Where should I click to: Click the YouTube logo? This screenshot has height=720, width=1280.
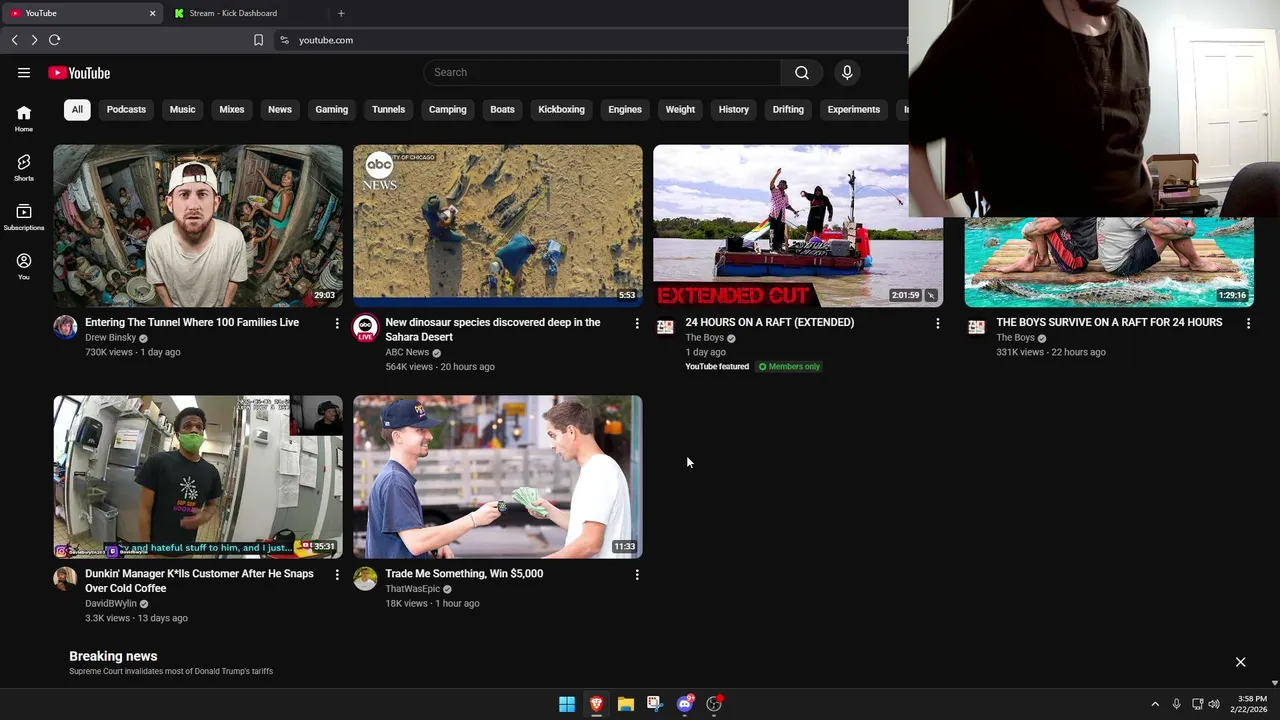[79, 73]
